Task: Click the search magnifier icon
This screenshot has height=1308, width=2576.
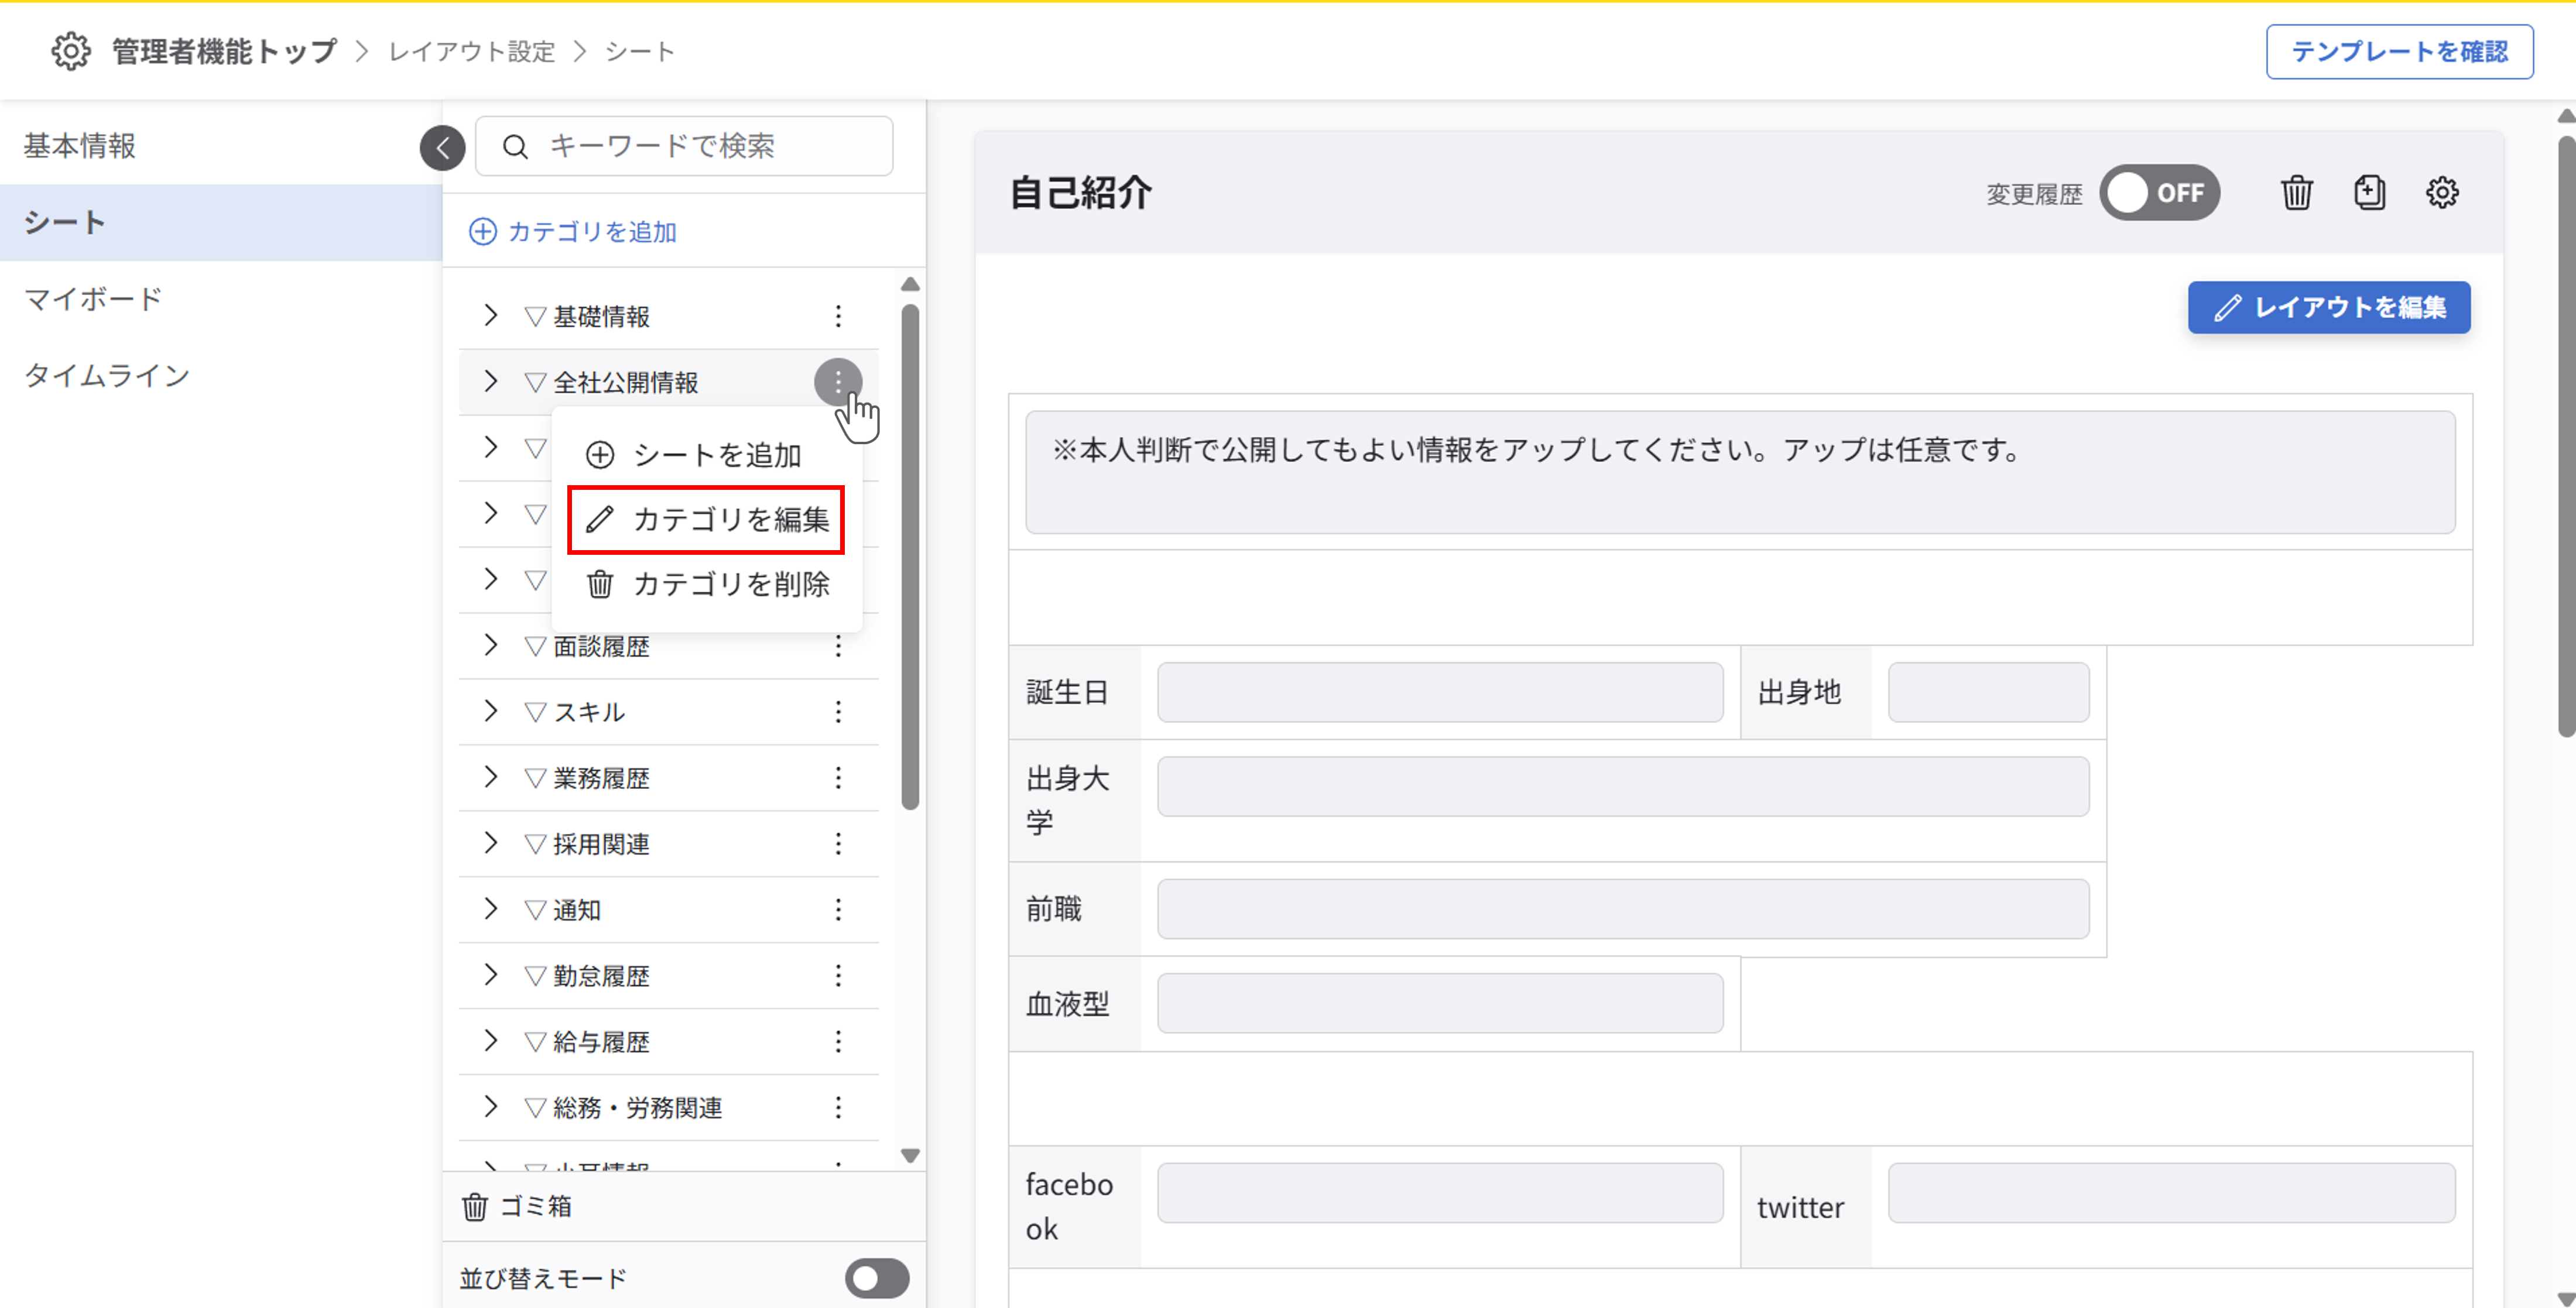Action: [x=515, y=147]
